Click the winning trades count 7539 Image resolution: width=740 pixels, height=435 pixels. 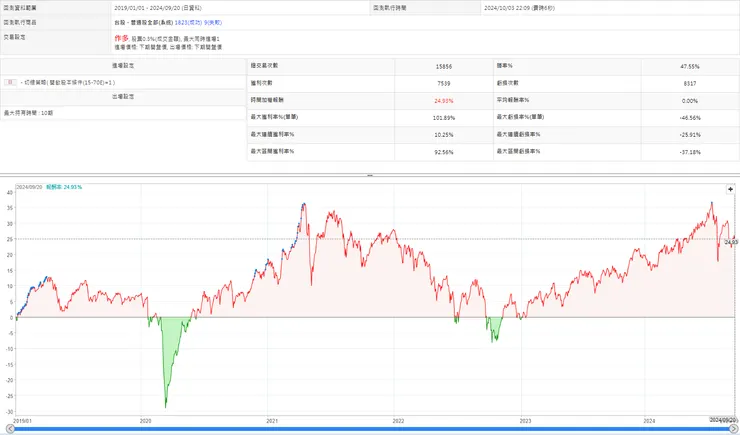pyautogui.click(x=444, y=84)
